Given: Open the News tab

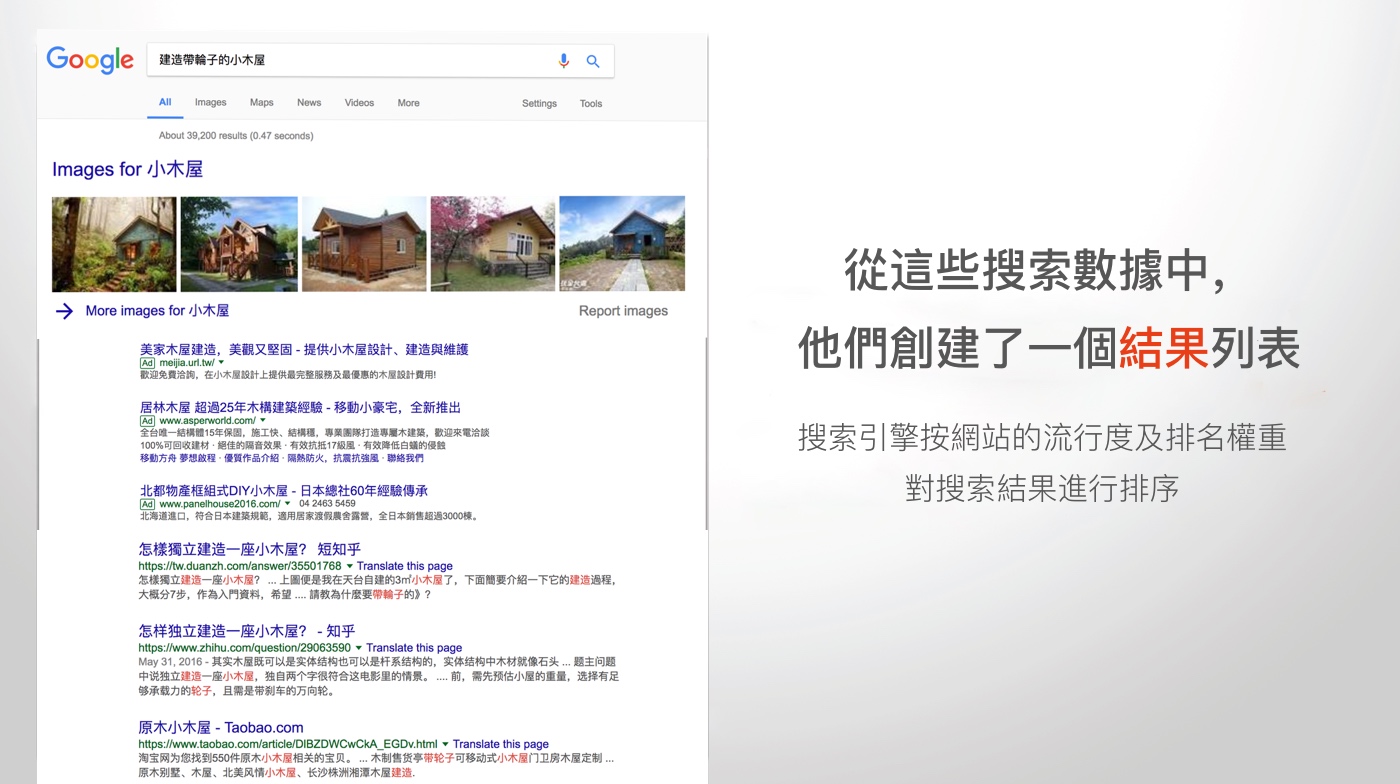Looking at the screenshot, I should (x=309, y=102).
